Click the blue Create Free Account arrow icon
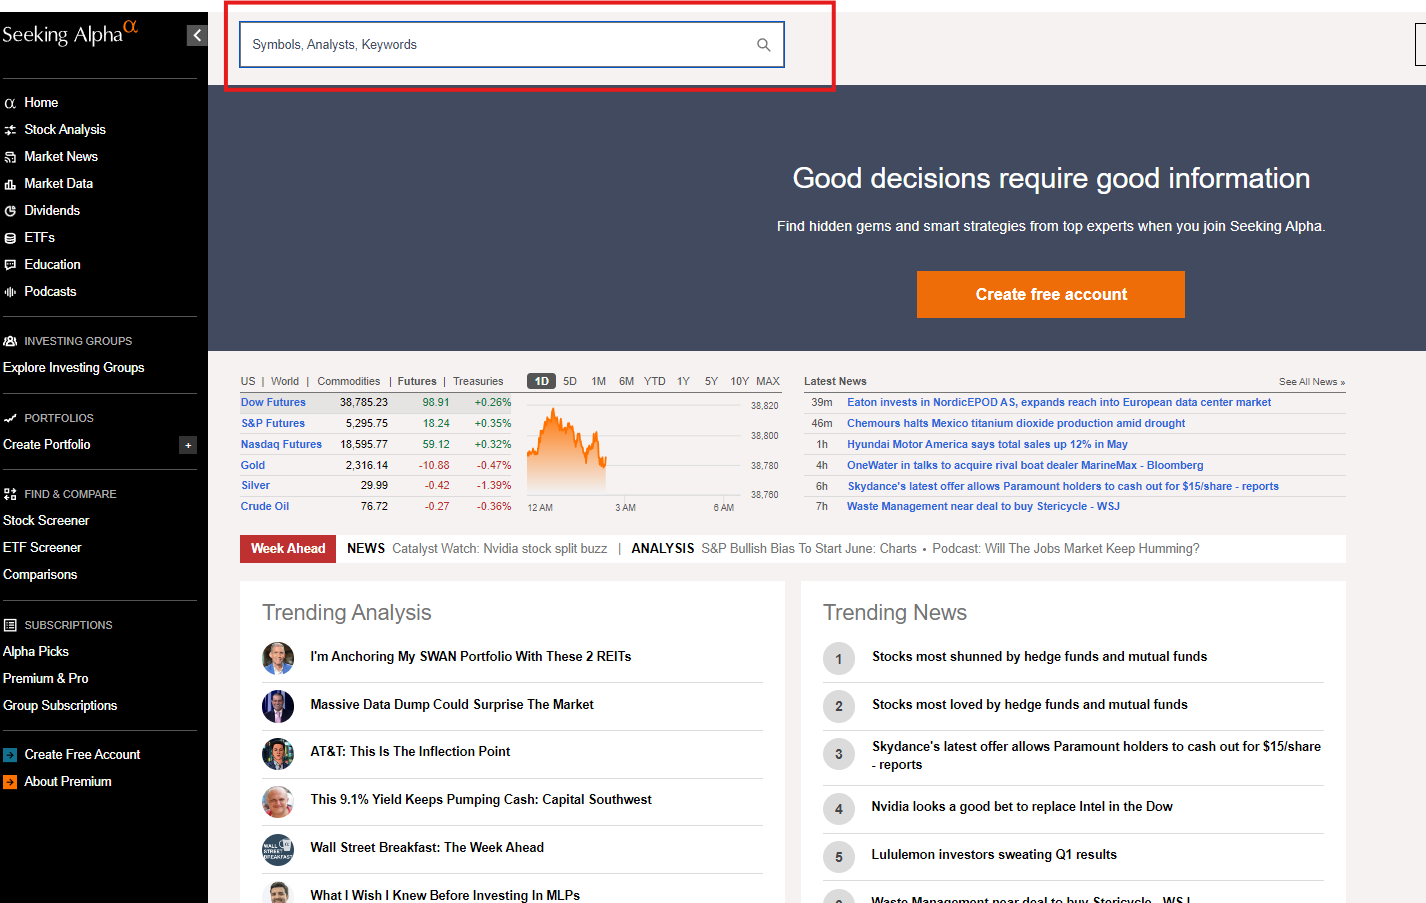The width and height of the screenshot is (1426, 903). click(x=10, y=755)
